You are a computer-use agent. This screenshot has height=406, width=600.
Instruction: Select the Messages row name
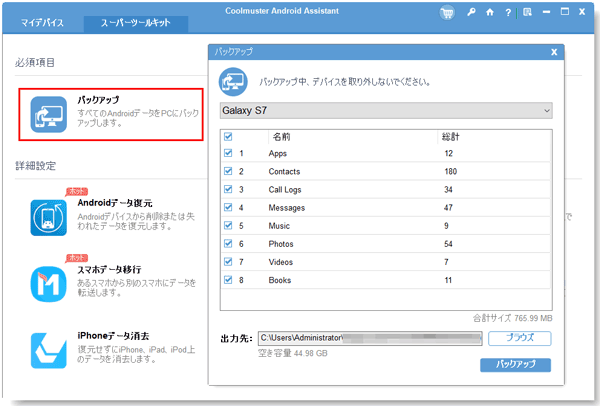pyautogui.click(x=287, y=208)
